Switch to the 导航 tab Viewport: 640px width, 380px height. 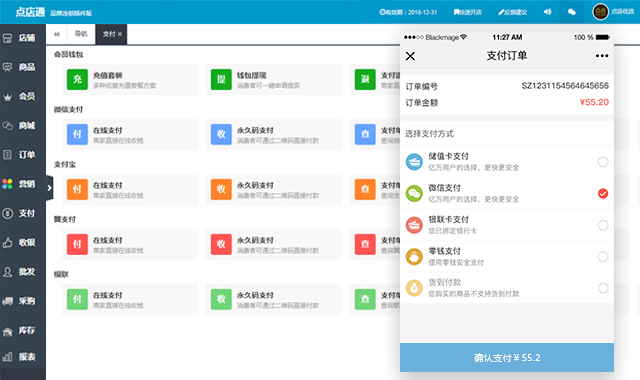coord(81,34)
